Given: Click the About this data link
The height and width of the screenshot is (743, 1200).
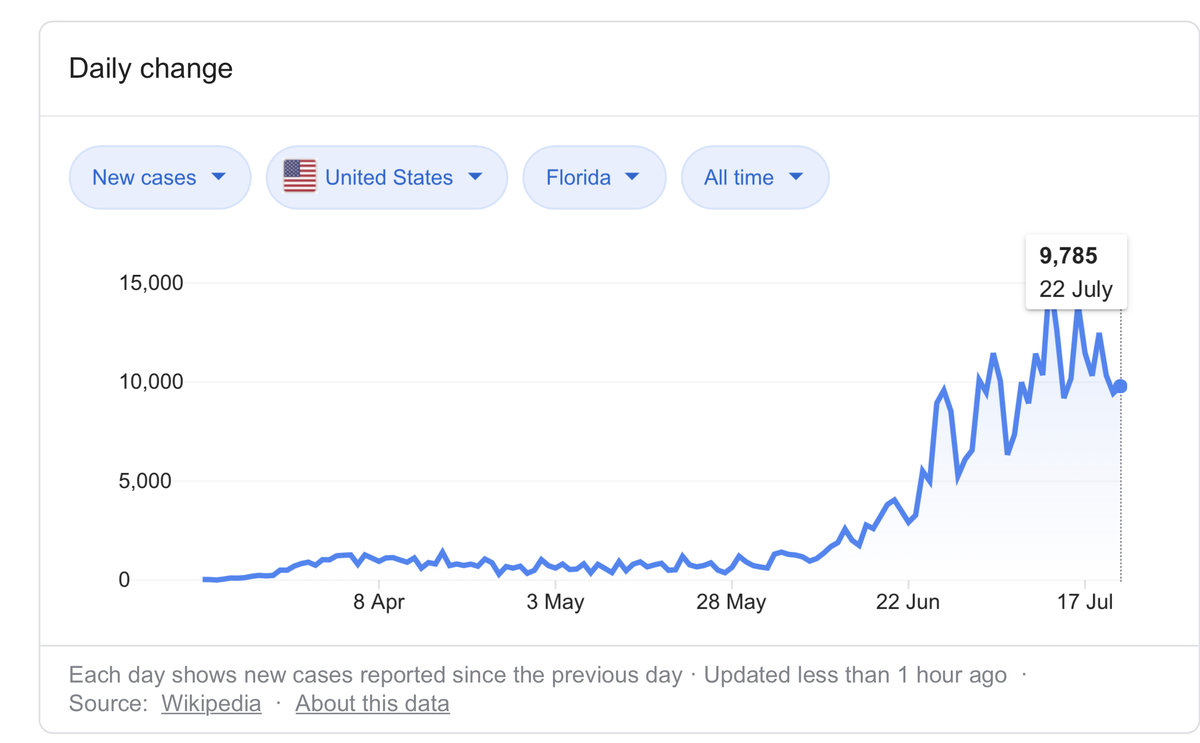Looking at the screenshot, I should pyautogui.click(x=372, y=703).
